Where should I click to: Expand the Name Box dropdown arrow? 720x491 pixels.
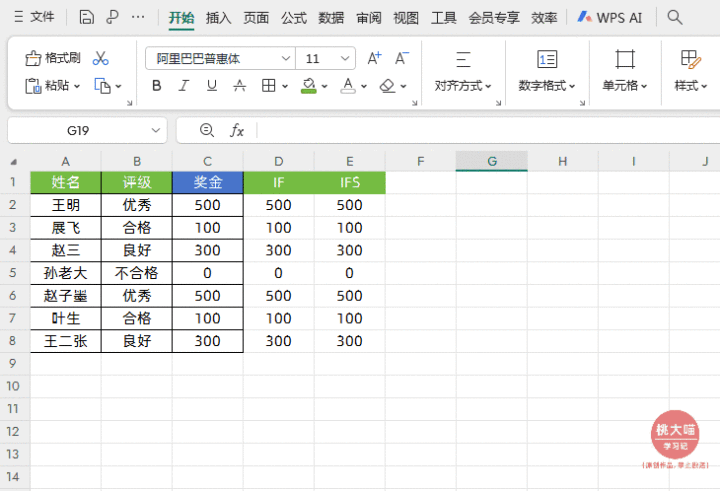point(156,130)
